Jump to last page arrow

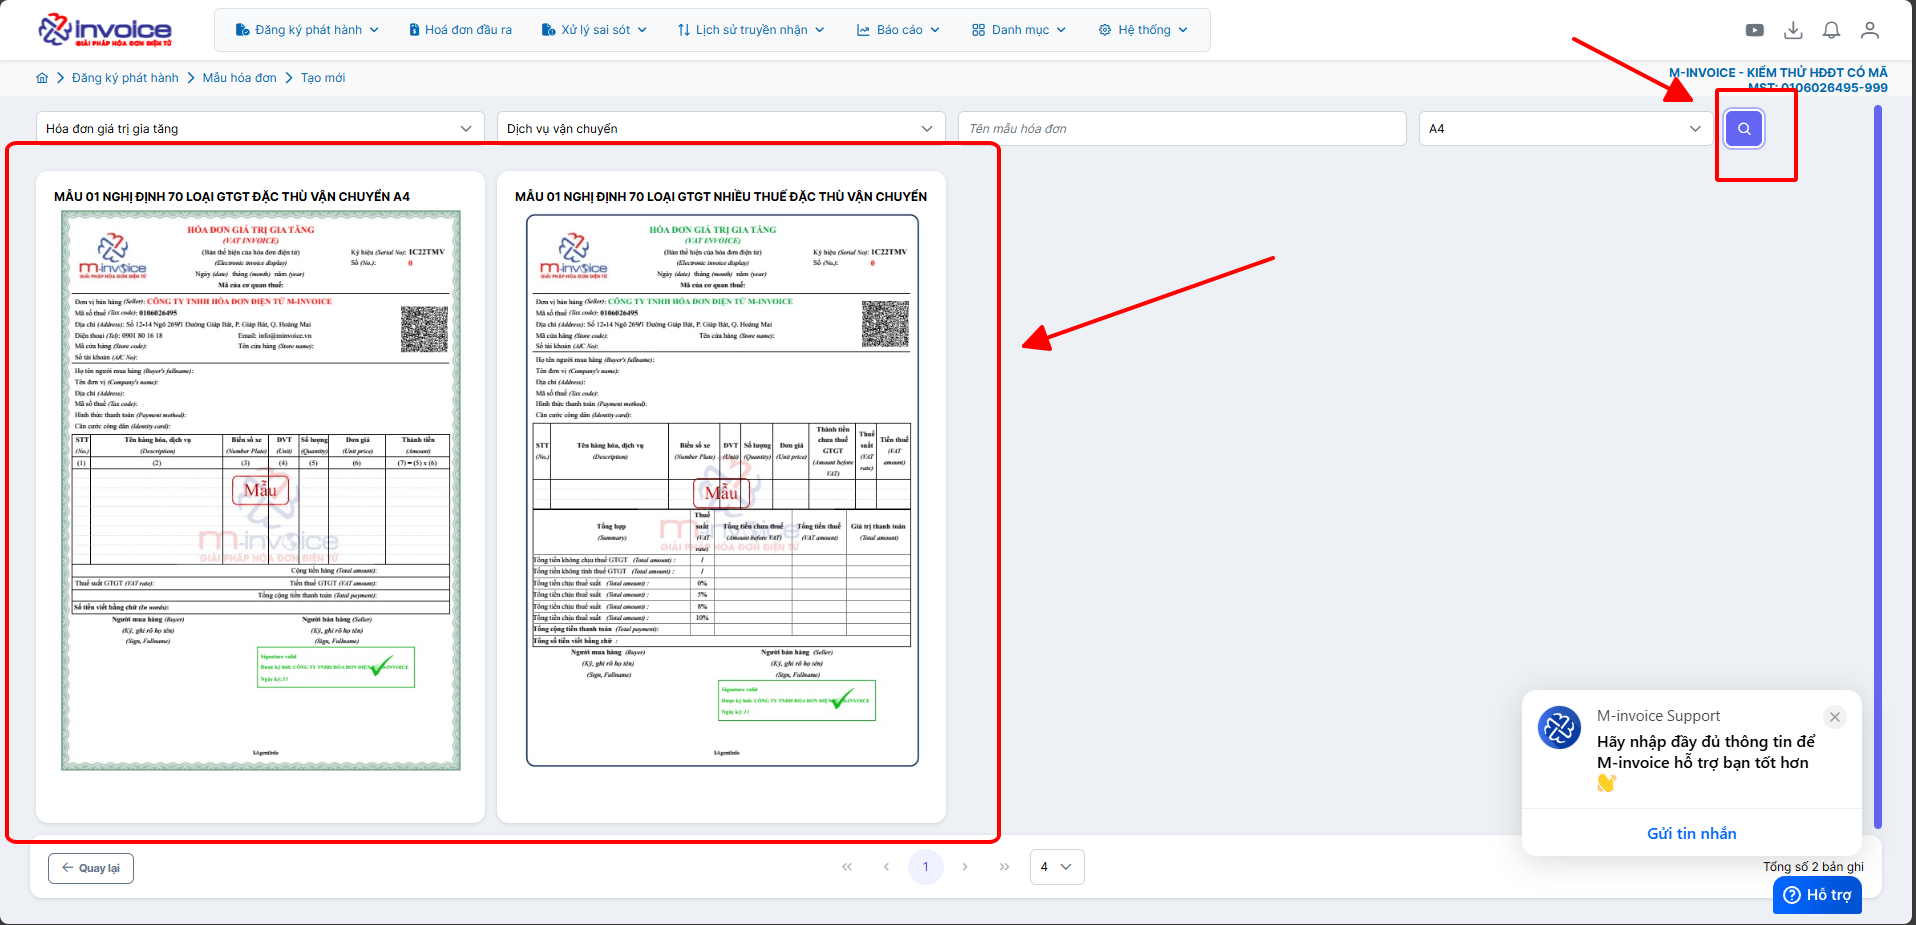[1004, 867]
